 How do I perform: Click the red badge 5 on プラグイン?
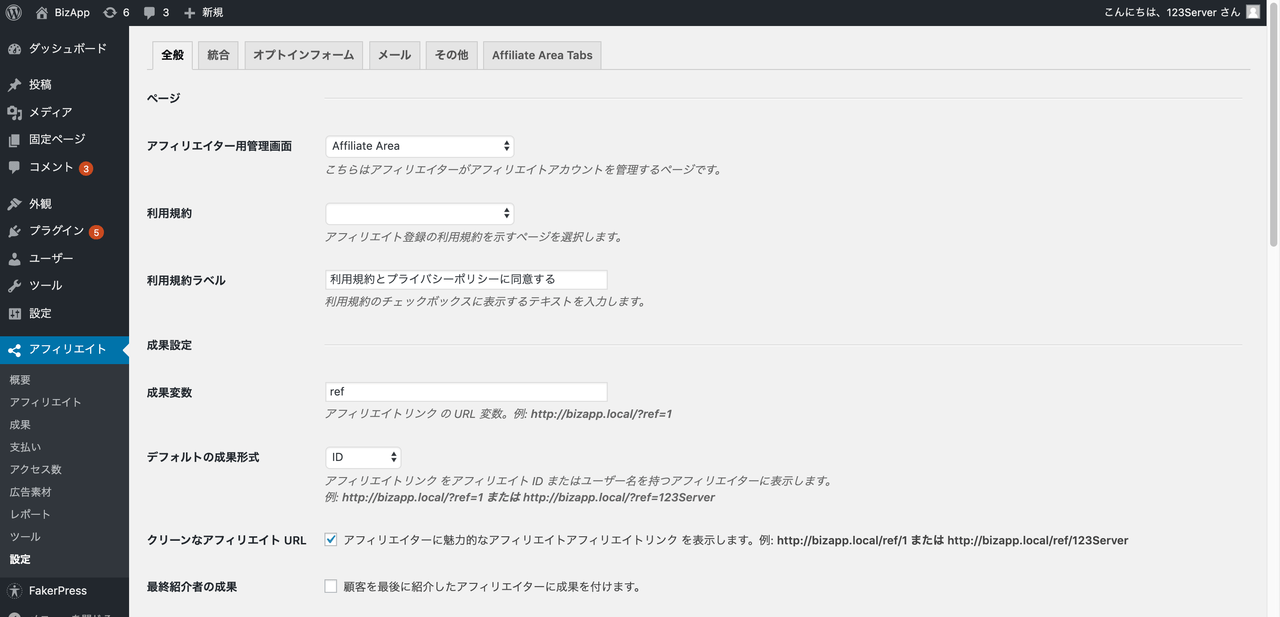tap(96, 232)
